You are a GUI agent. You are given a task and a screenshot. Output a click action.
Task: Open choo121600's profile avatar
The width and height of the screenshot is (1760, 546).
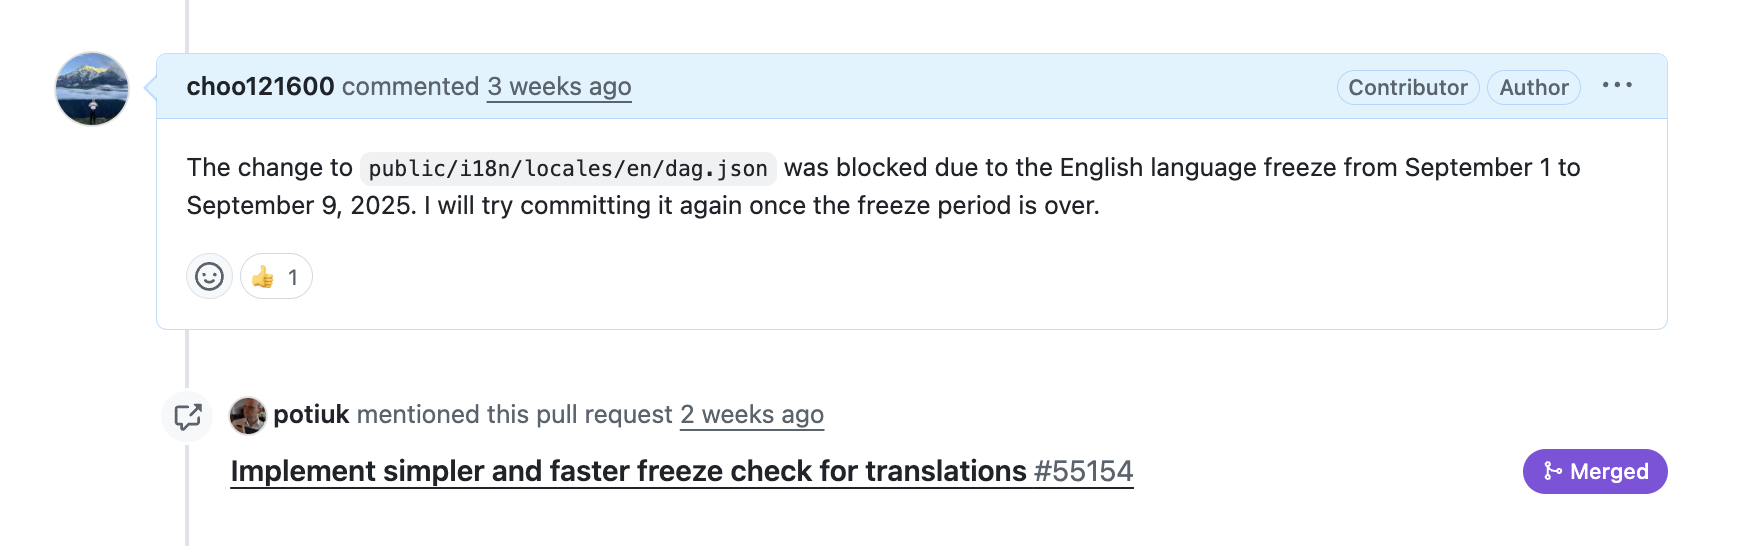(92, 89)
